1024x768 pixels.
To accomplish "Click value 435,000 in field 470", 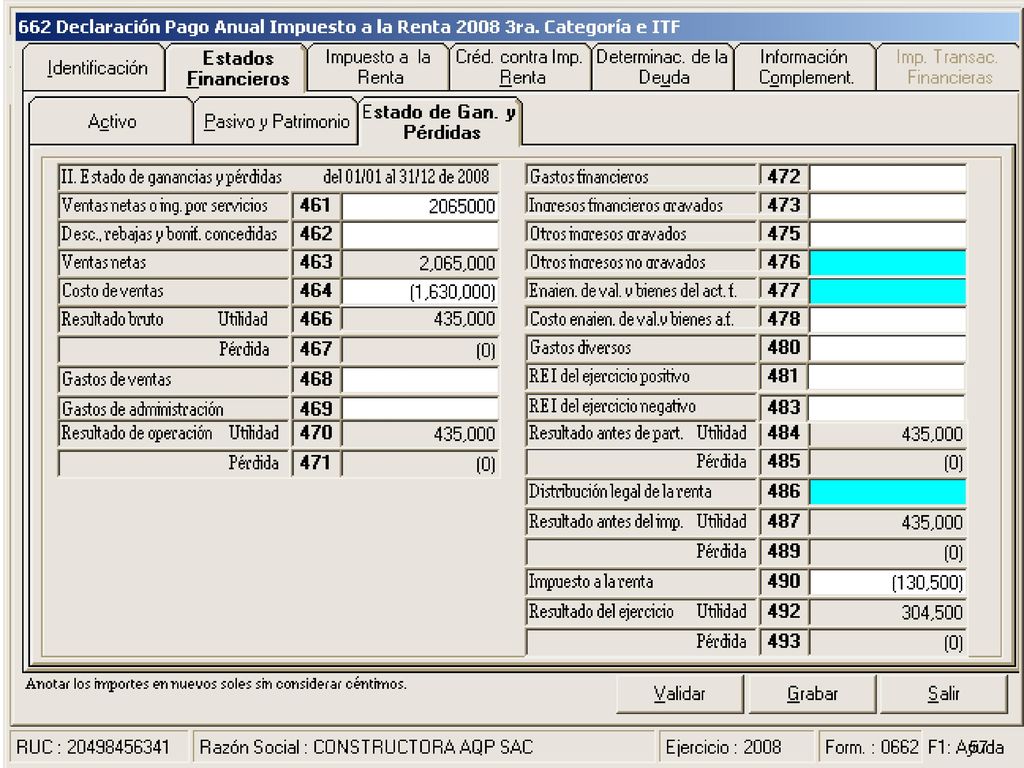I will click(x=464, y=434).
